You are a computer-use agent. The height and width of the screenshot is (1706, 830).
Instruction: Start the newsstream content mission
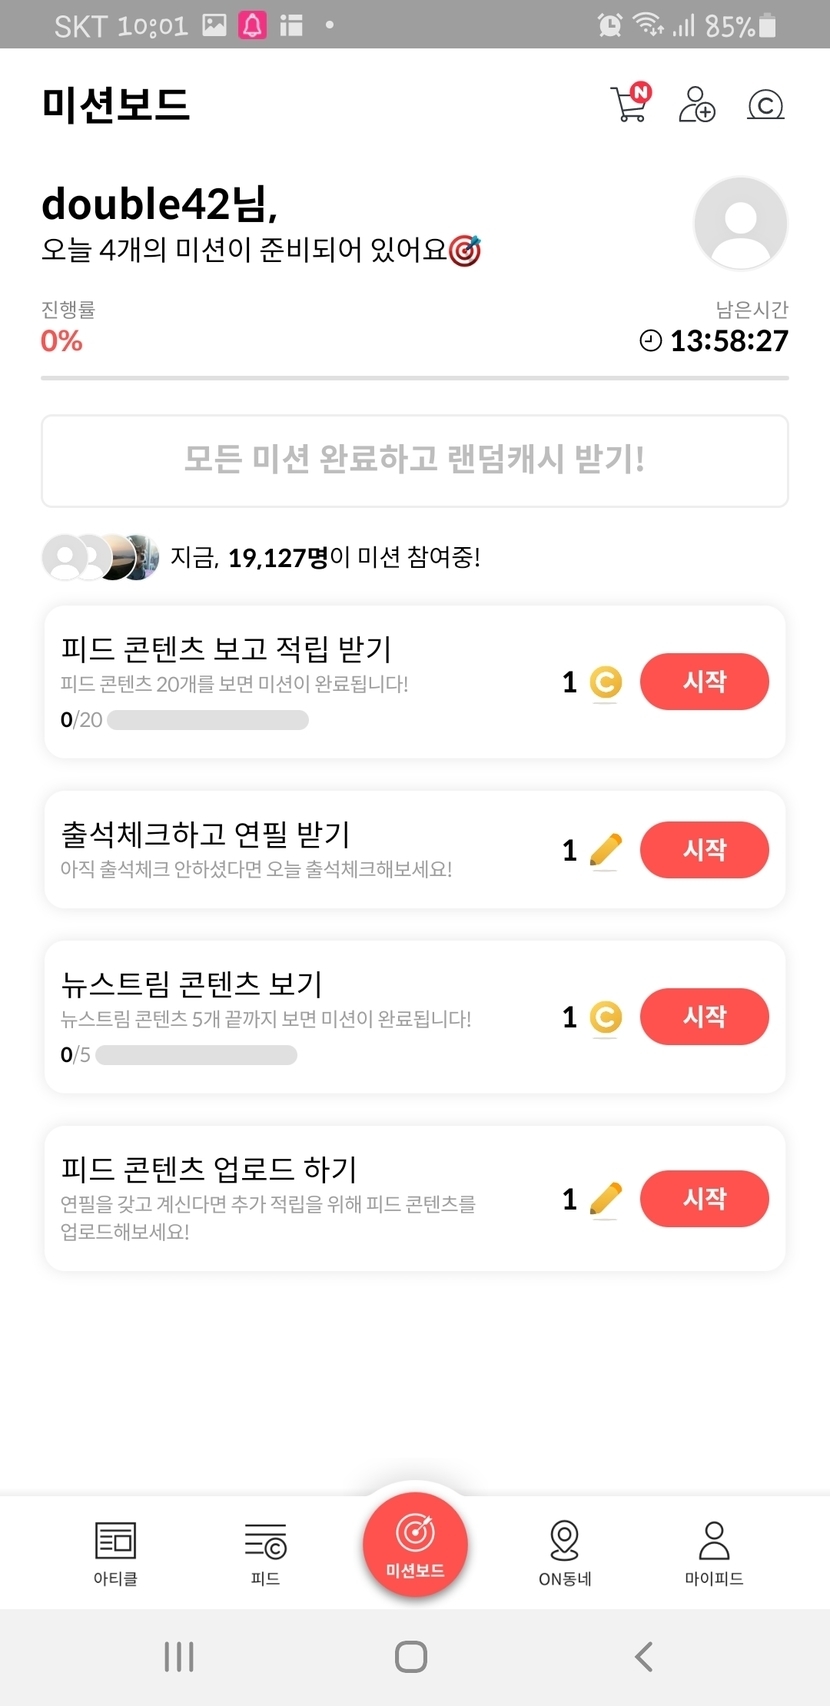click(x=704, y=1017)
